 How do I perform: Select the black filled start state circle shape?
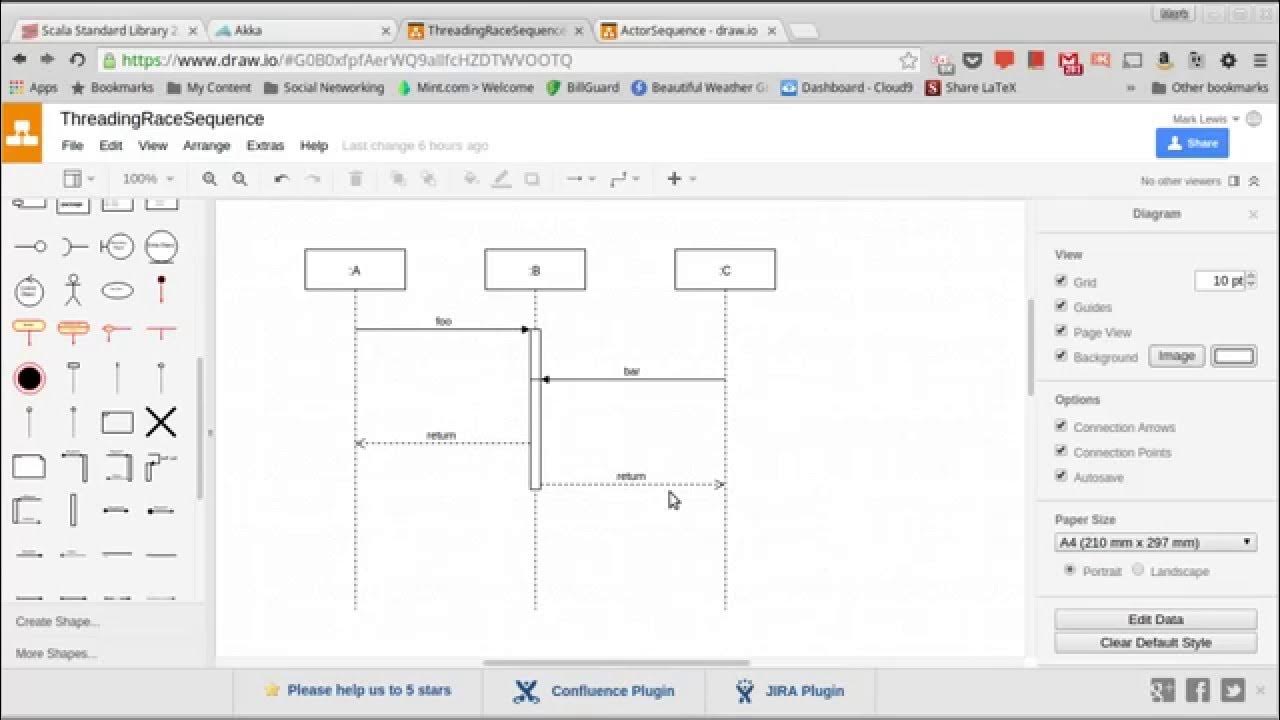coord(29,378)
